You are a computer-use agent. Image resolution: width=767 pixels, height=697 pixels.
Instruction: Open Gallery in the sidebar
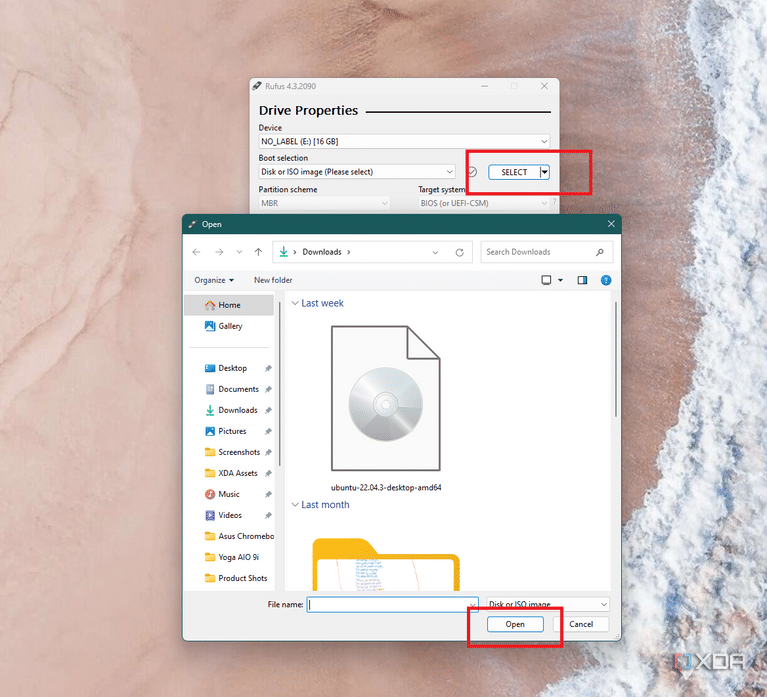(x=230, y=326)
